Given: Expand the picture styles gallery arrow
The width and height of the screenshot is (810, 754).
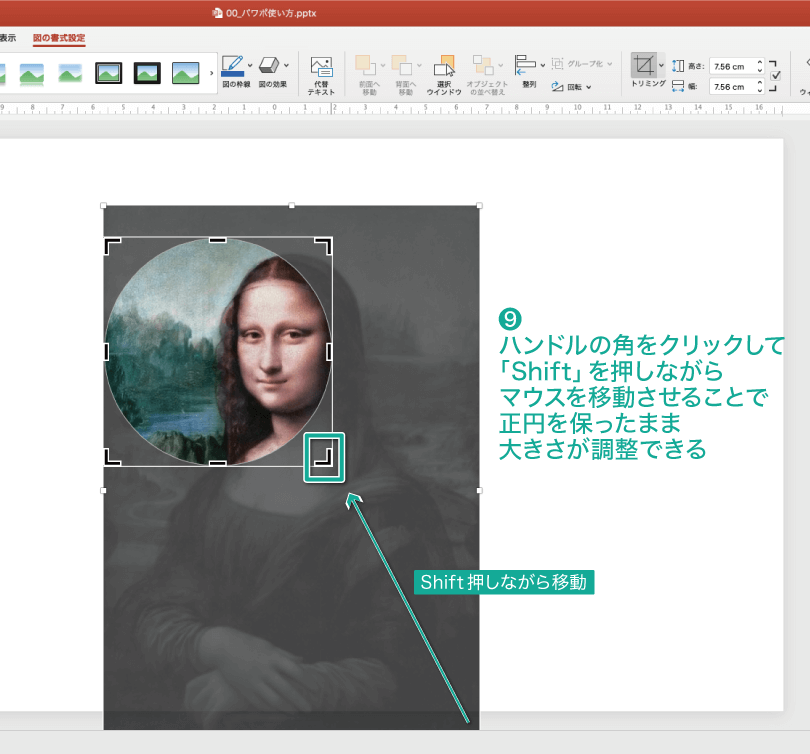Looking at the screenshot, I should pos(211,73).
